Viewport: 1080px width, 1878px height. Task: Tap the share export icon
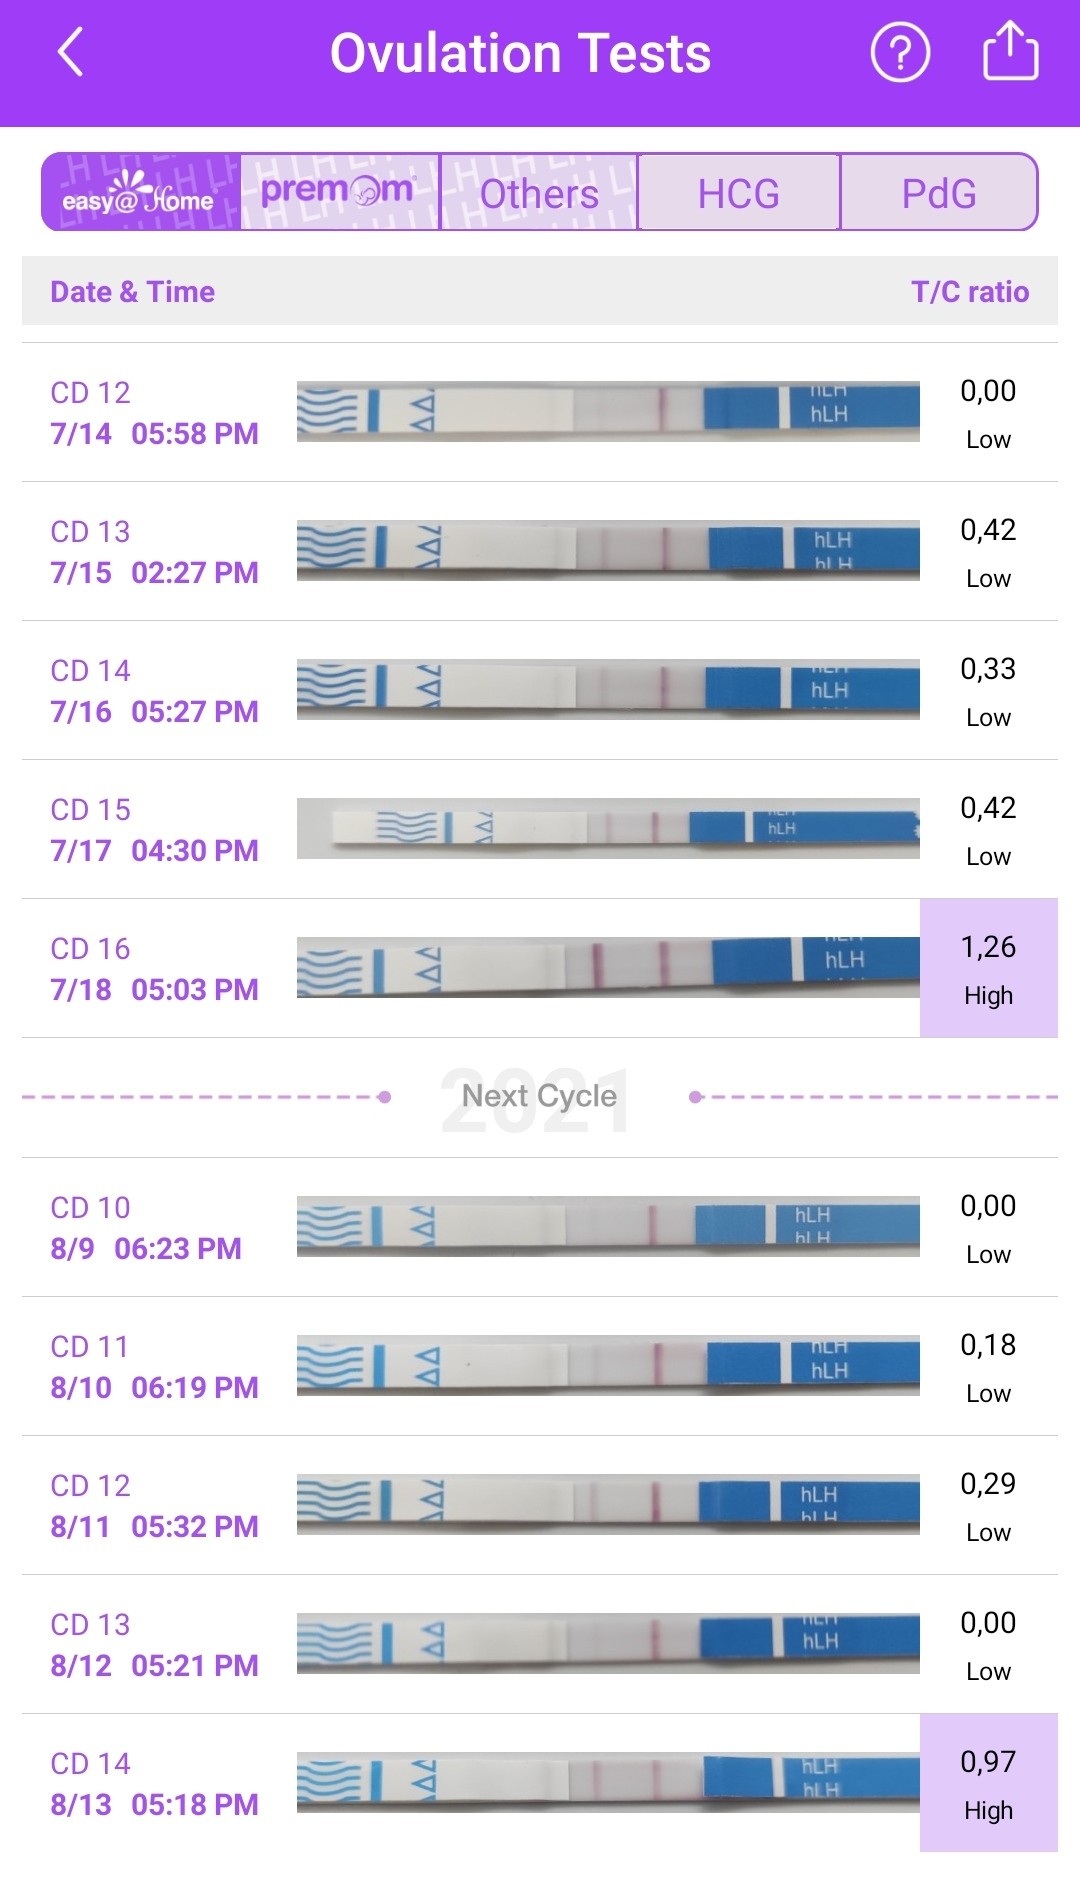[x=1010, y=52]
